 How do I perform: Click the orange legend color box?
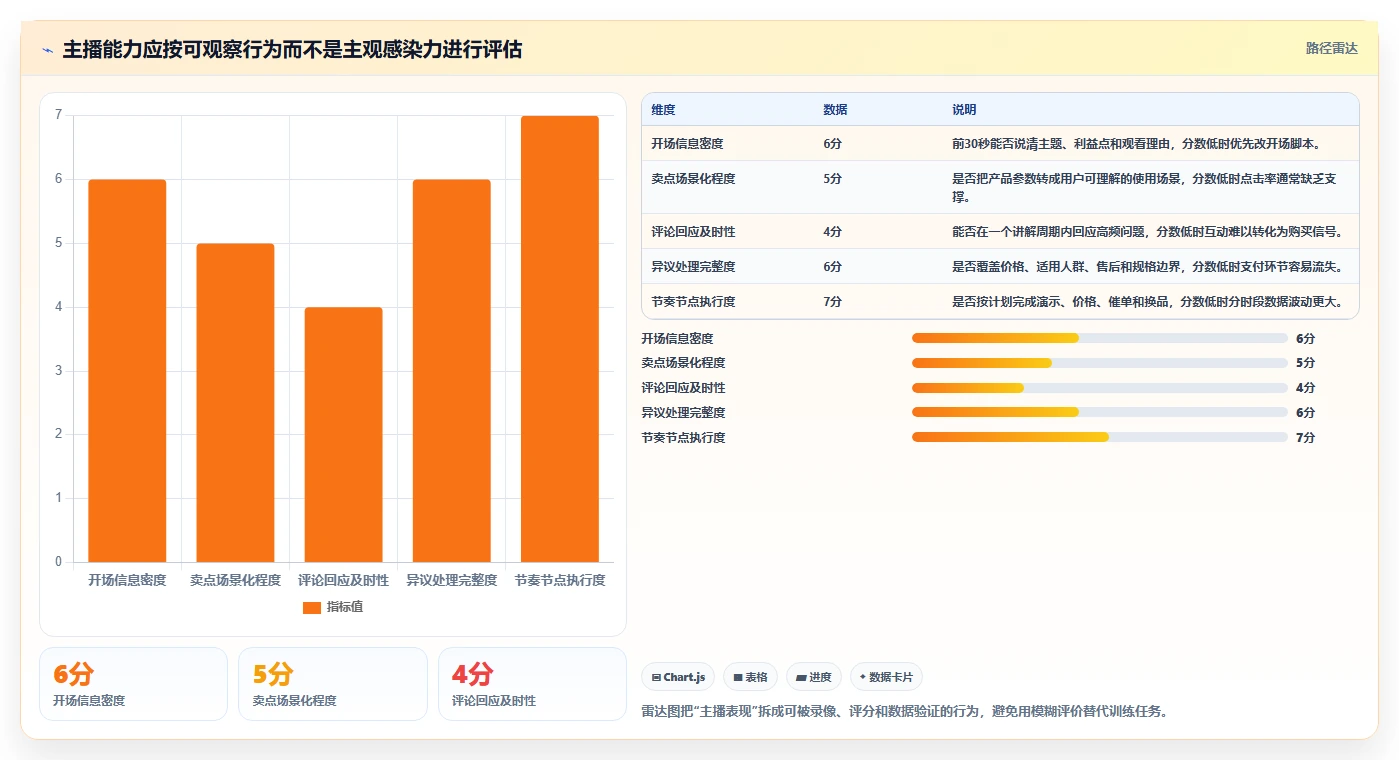click(312, 607)
